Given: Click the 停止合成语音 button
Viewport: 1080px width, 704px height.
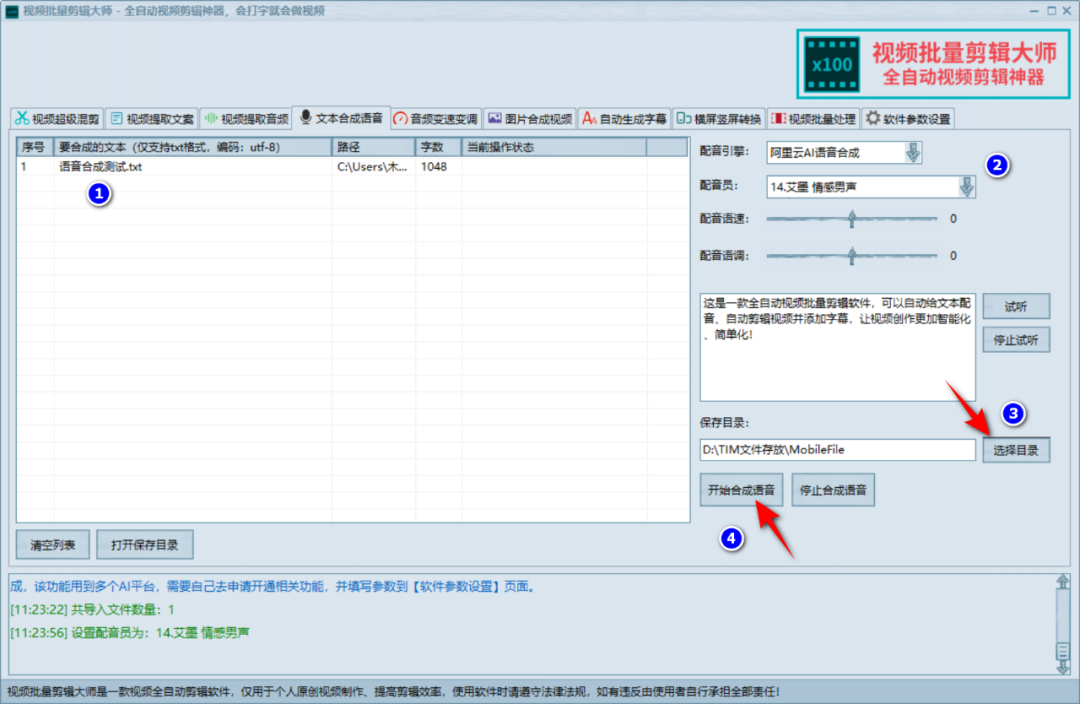Looking at the screenshot, I should (833, 490).
